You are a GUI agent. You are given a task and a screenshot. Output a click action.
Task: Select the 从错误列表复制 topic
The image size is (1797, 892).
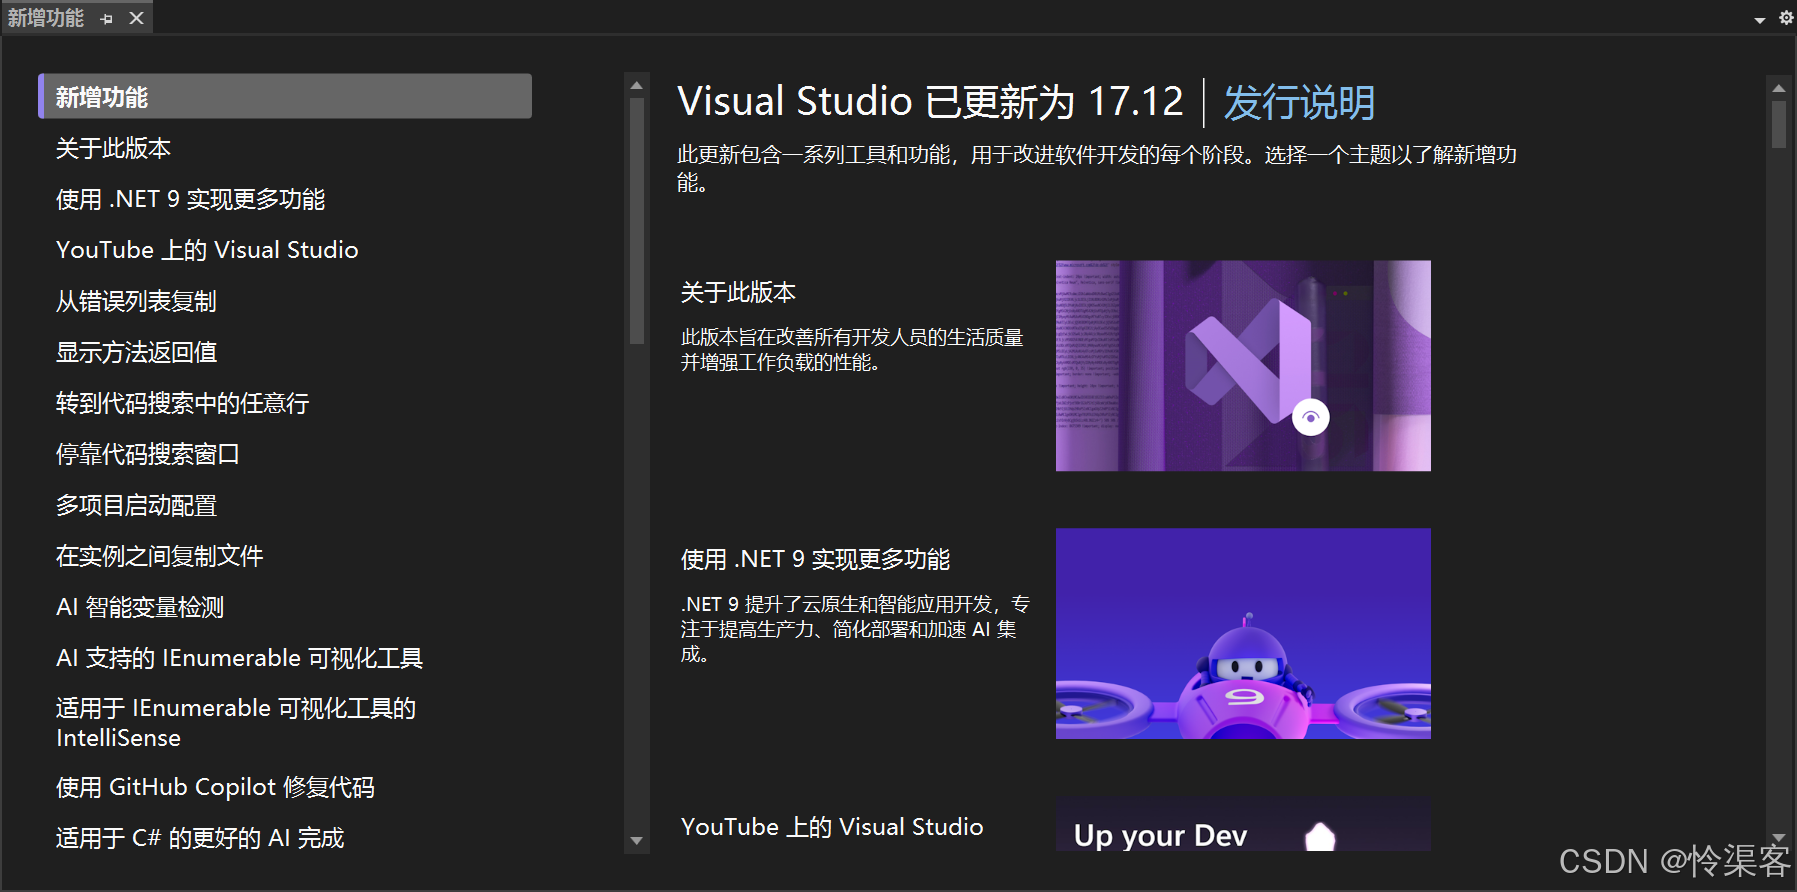pos(136,301)
